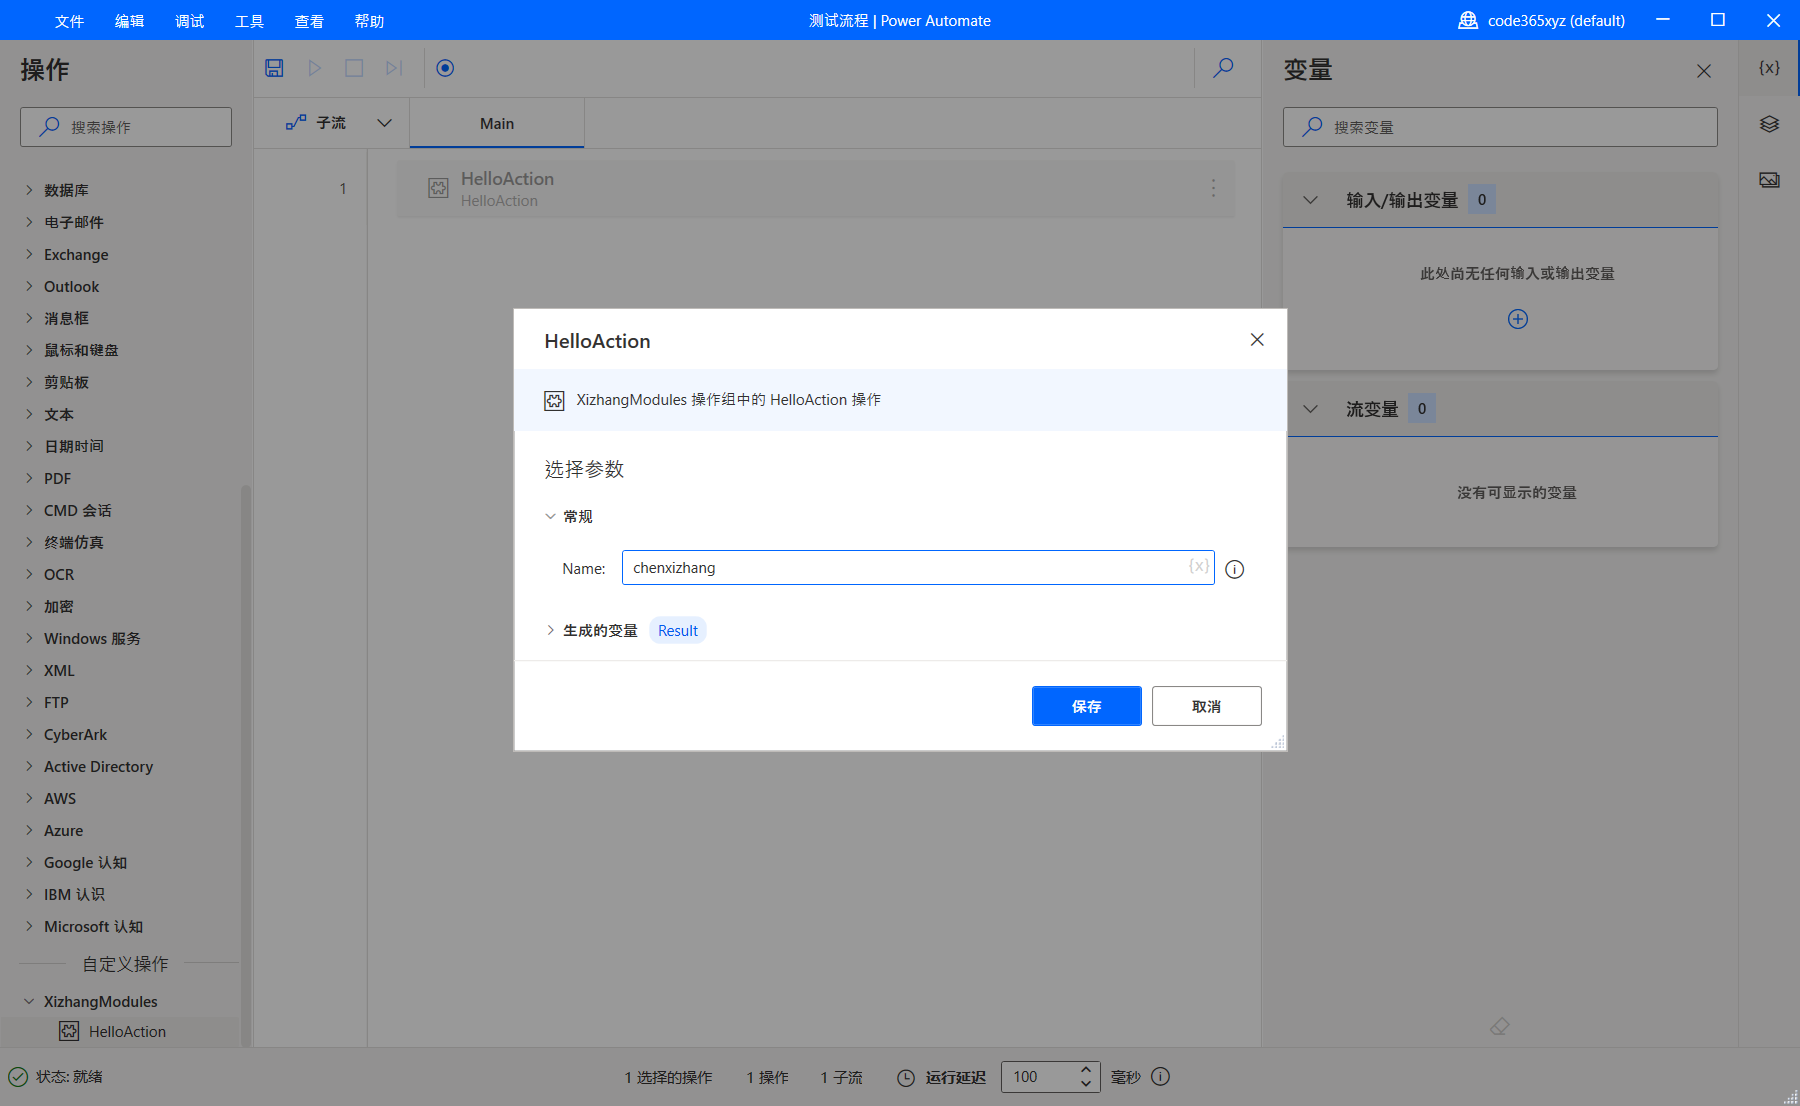This screenshot has width=1800, height=1106.
Task: Expand the Active Directory group
Action: 29,766
